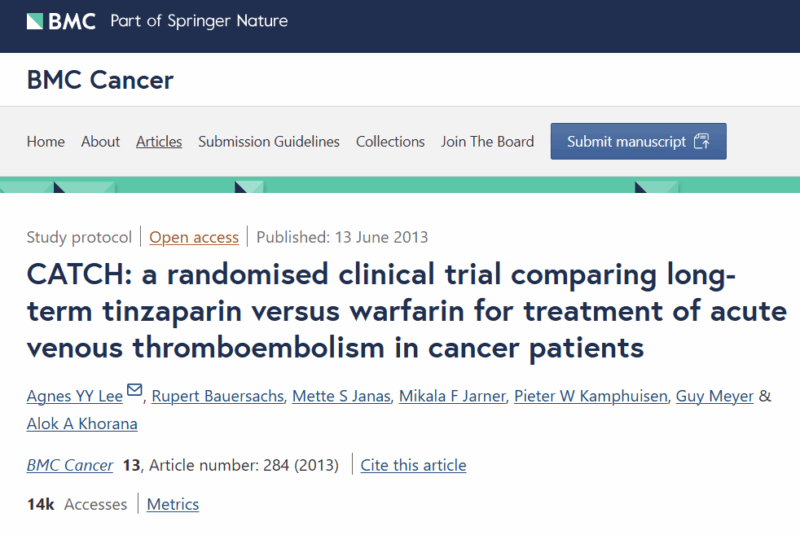Open author Agnes YY Lee's profile

pos(75,396)
